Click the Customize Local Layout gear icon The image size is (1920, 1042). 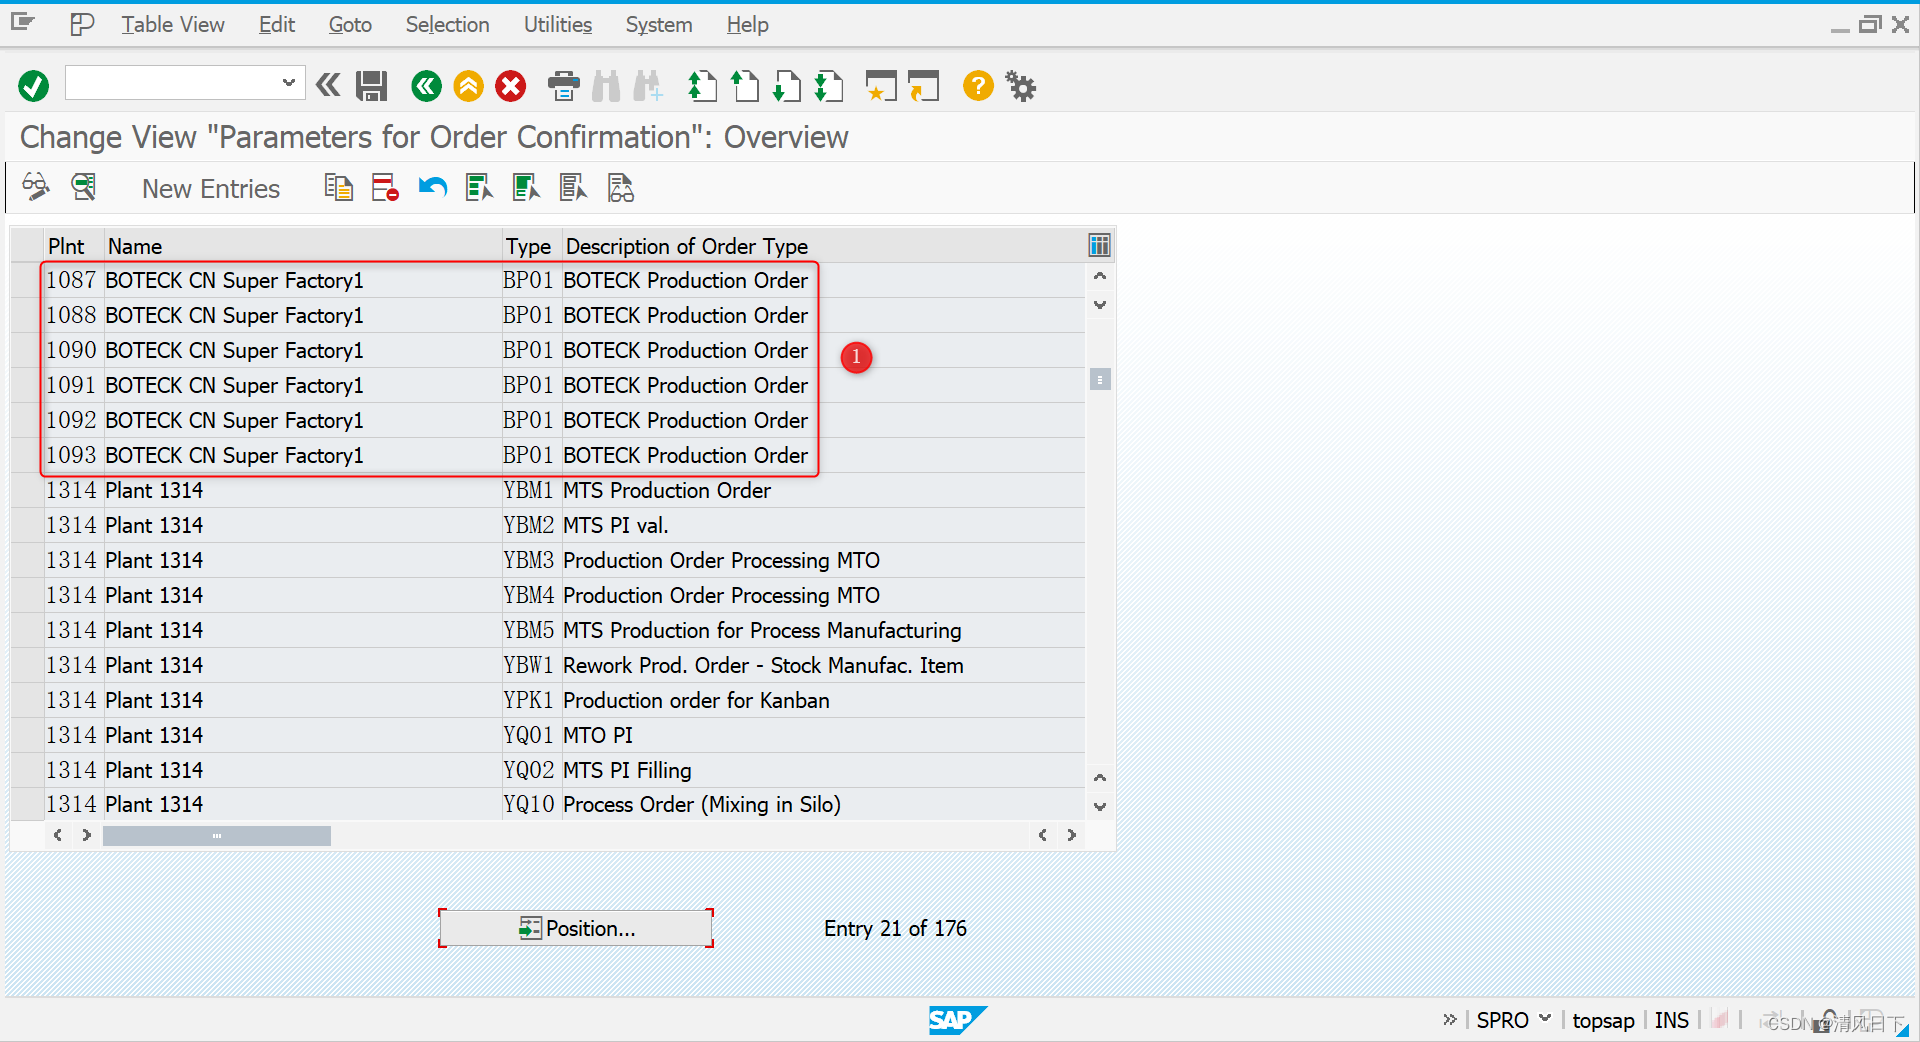1020,86
